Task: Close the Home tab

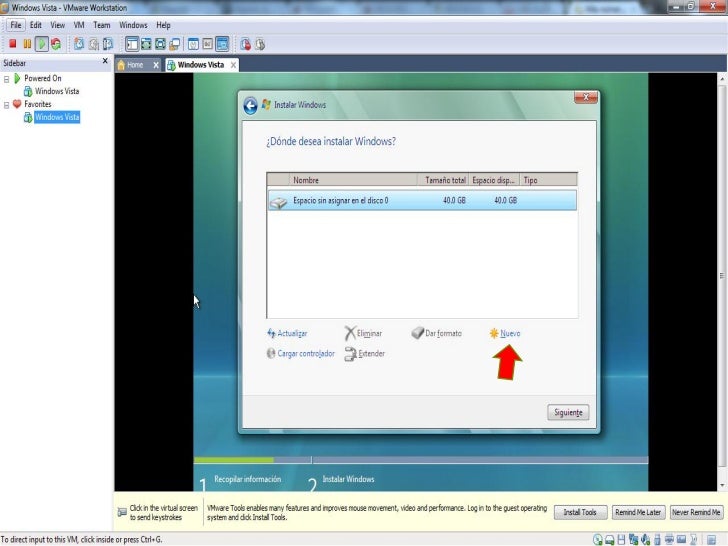Action: [156, 65]
